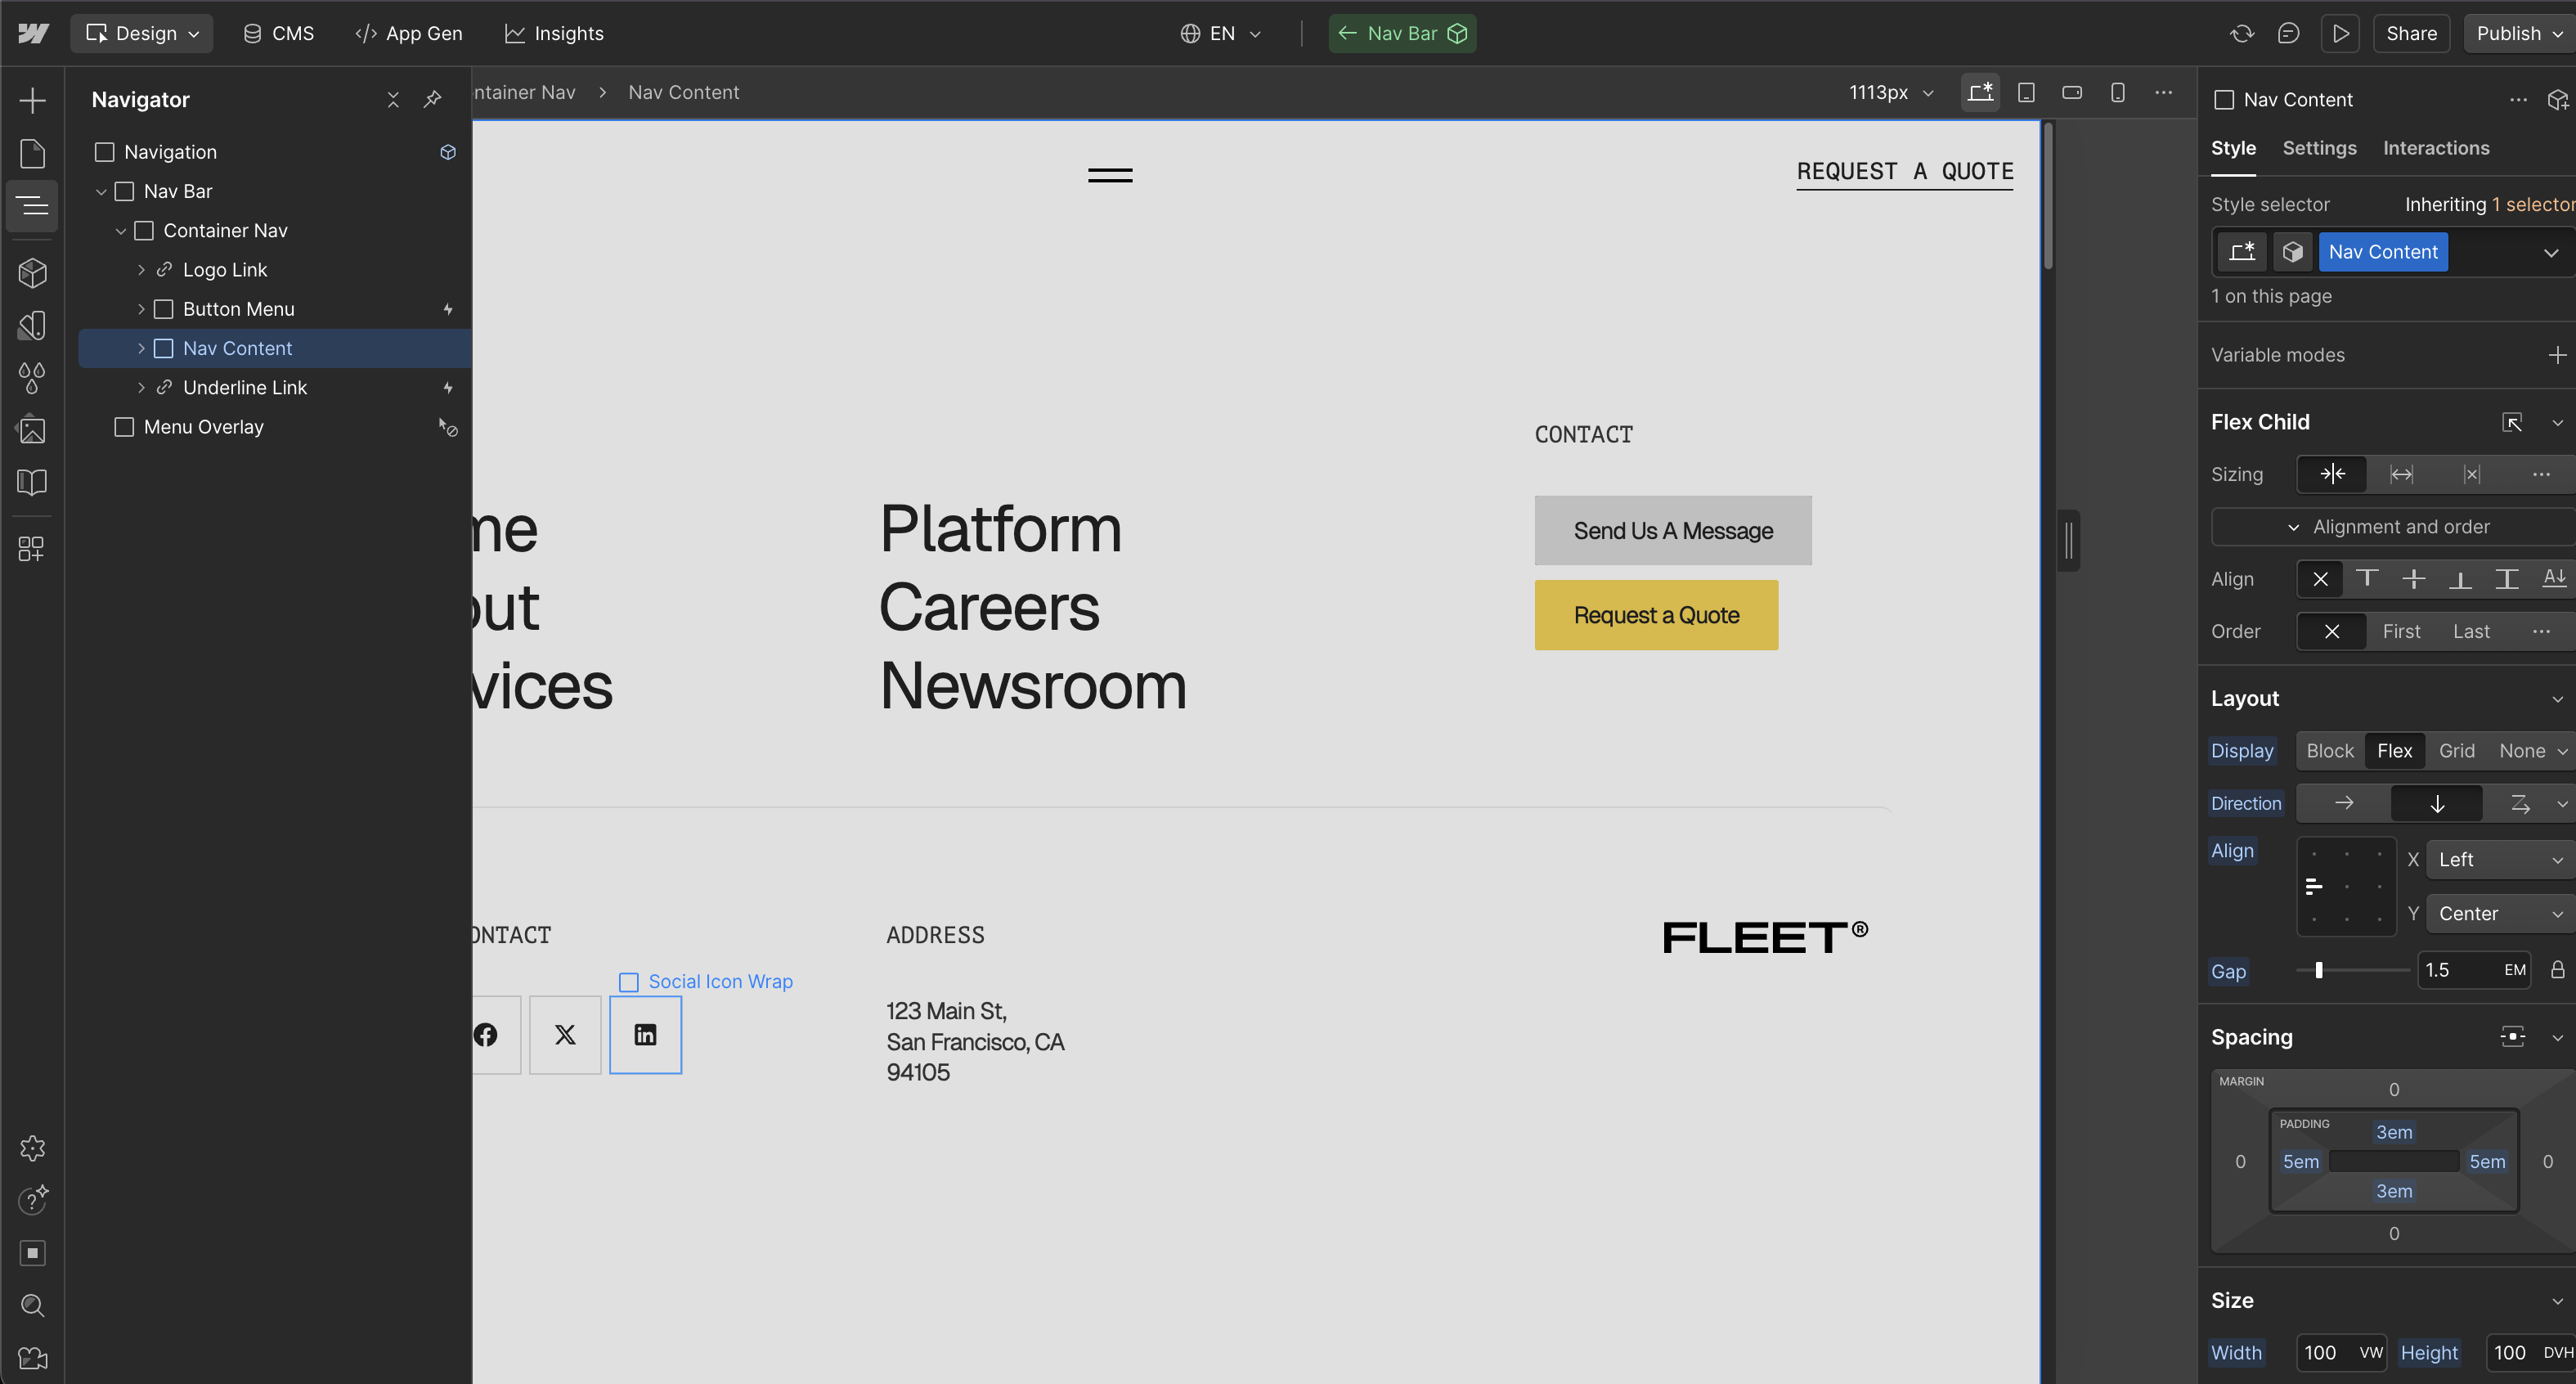Switch to the Interactions tab
Image resolution: width=2576 pixels, height=1384 pixels.
point(2436,148)
